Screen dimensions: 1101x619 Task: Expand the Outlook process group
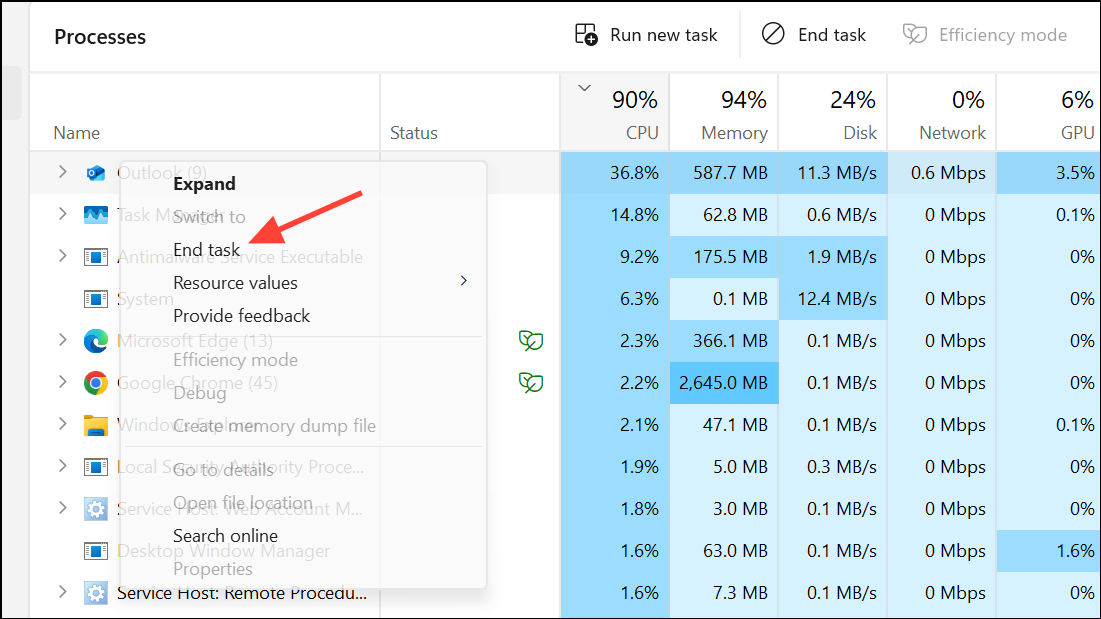[63, 172]
